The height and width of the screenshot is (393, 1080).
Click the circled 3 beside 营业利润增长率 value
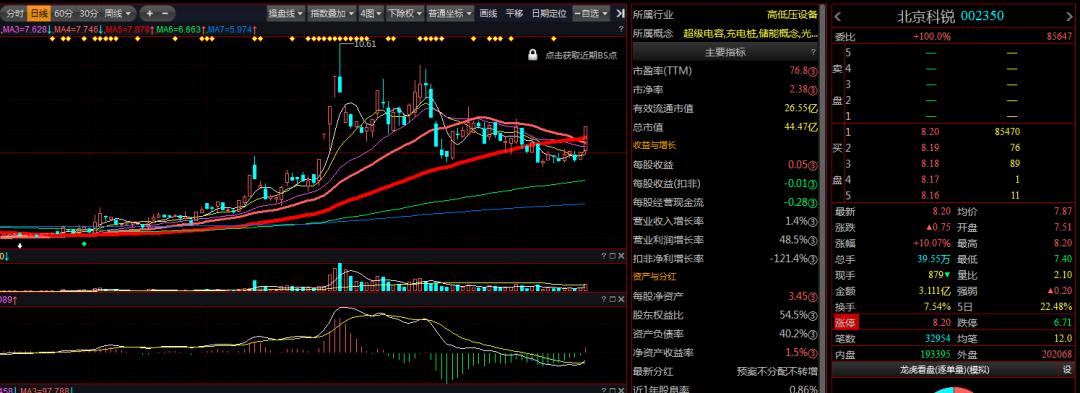pos(813,240)
